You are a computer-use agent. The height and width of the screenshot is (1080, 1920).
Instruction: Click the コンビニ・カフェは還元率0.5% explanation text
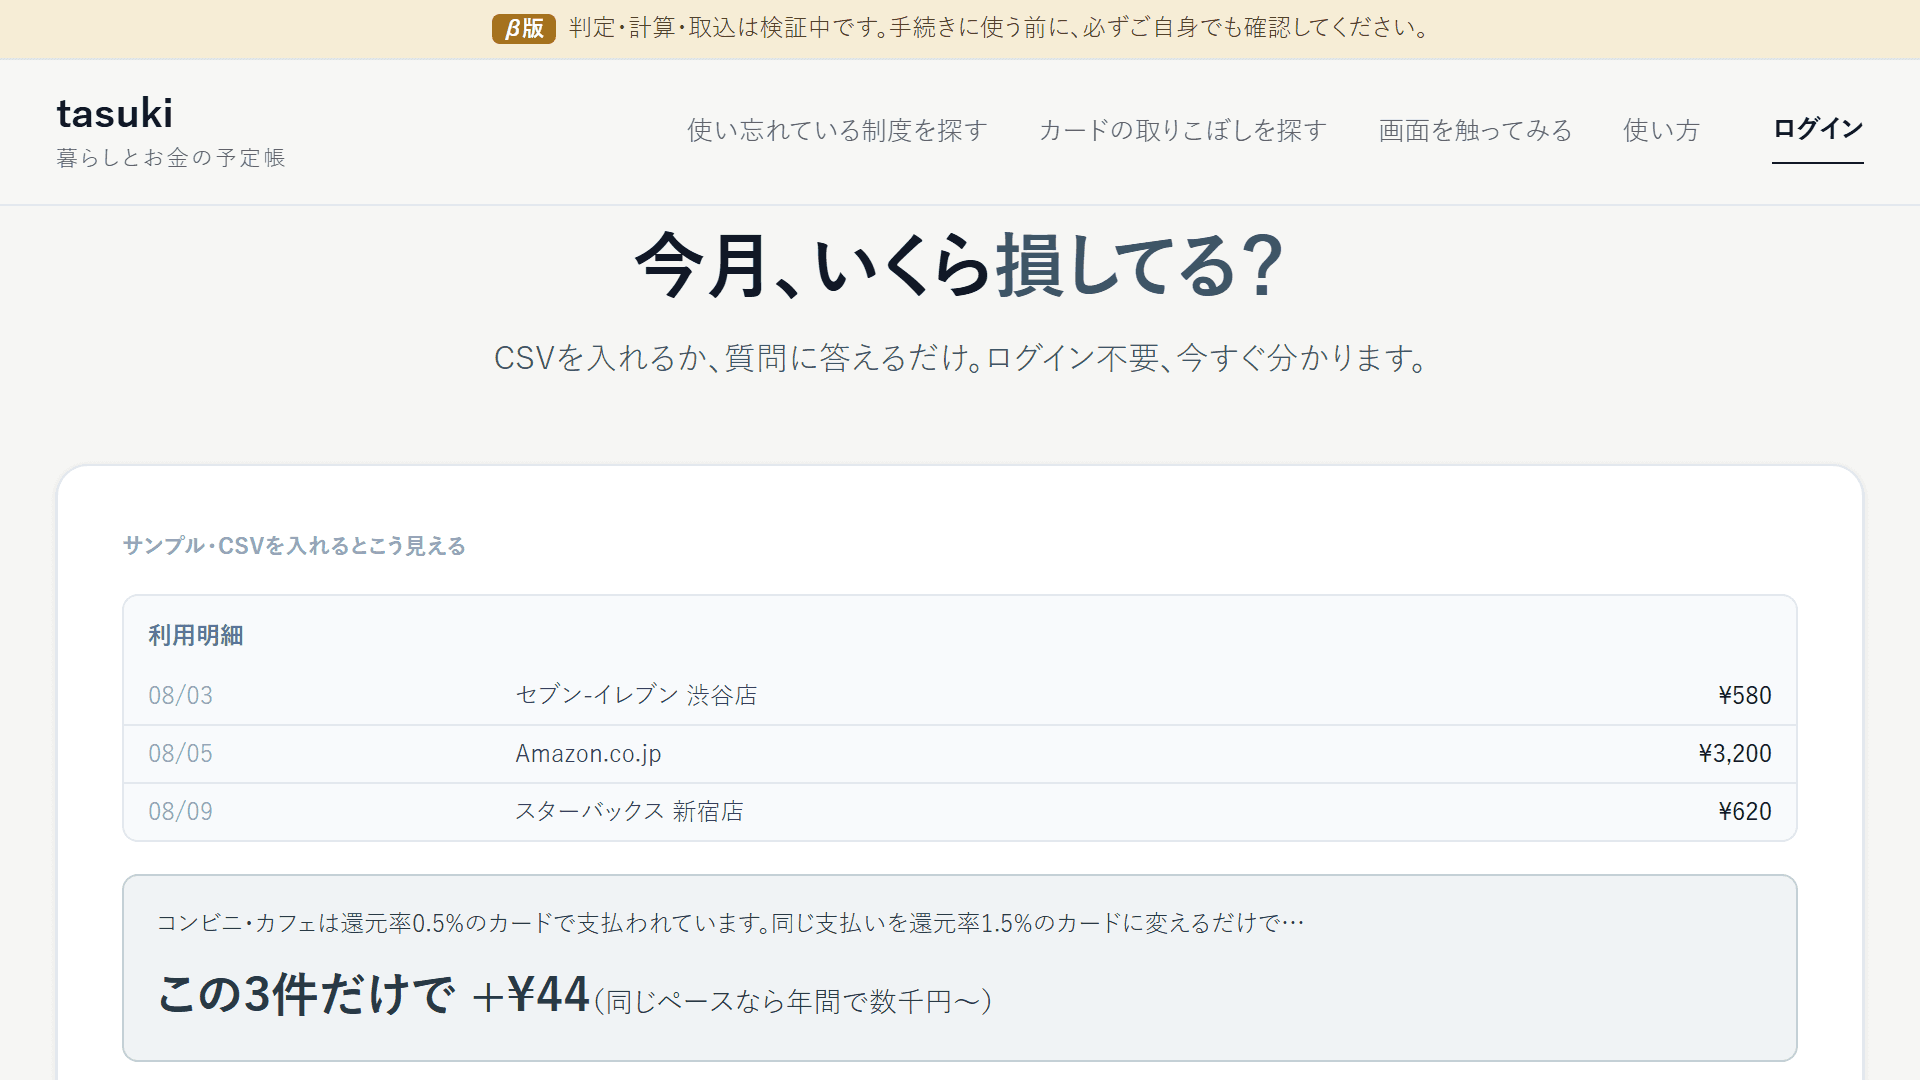[731, 923]
